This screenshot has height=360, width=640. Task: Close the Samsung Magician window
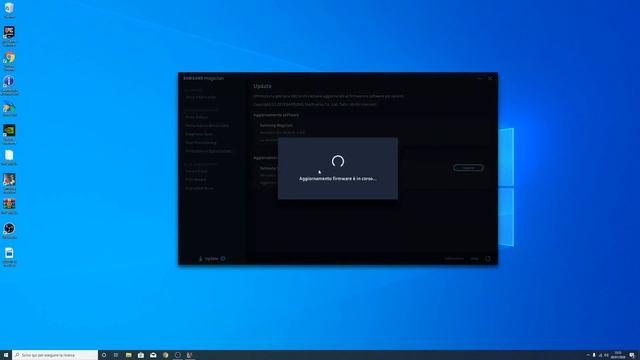click(490, 78)
